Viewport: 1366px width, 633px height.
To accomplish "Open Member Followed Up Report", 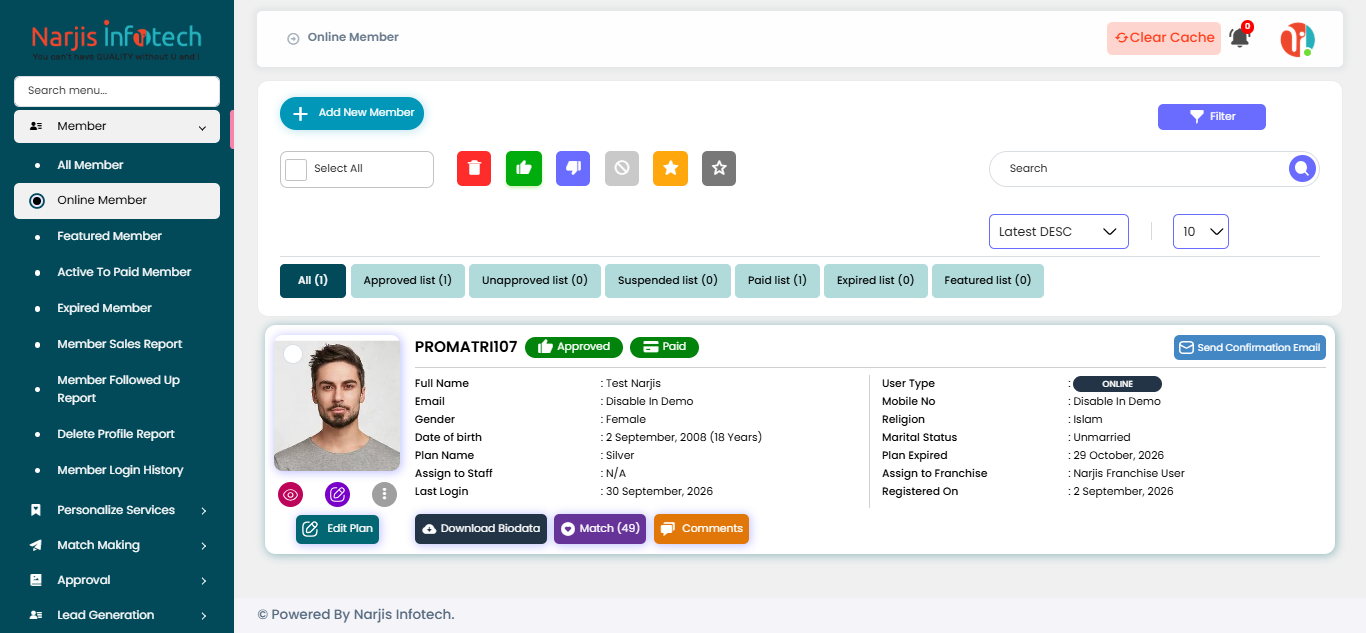I will tap(118, 389).
